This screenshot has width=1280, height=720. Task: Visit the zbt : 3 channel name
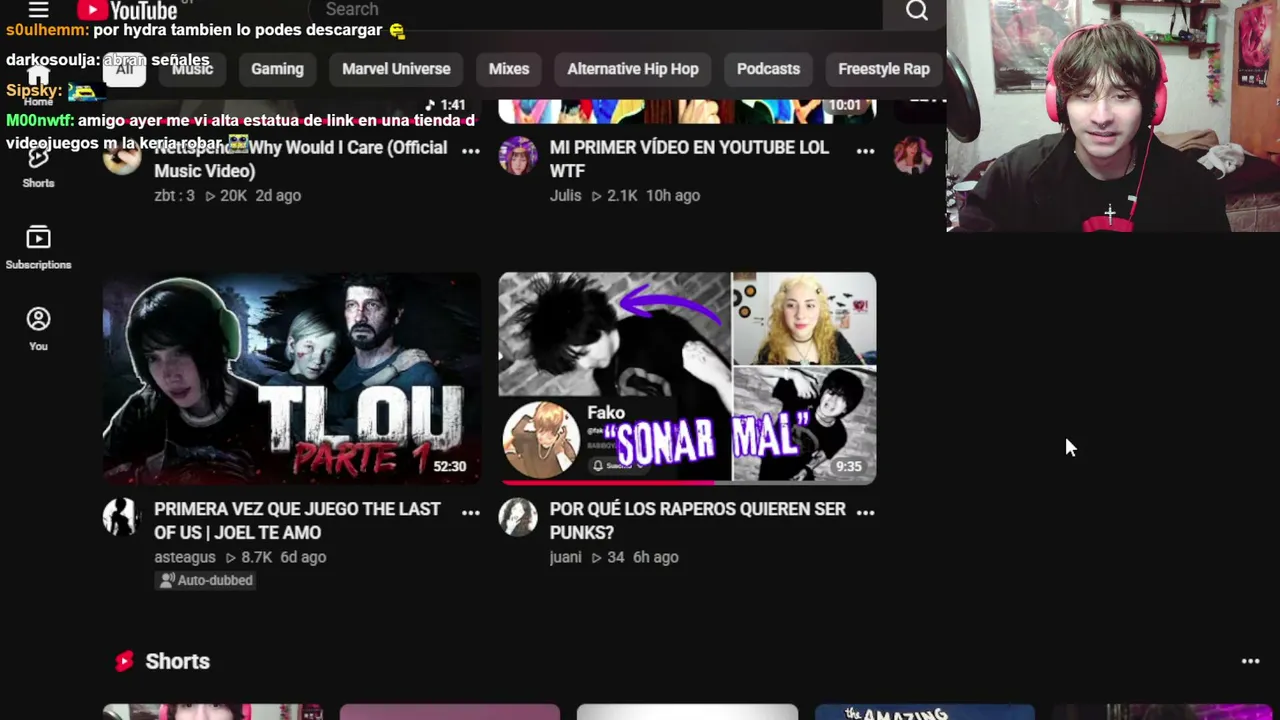coord(174,195)
